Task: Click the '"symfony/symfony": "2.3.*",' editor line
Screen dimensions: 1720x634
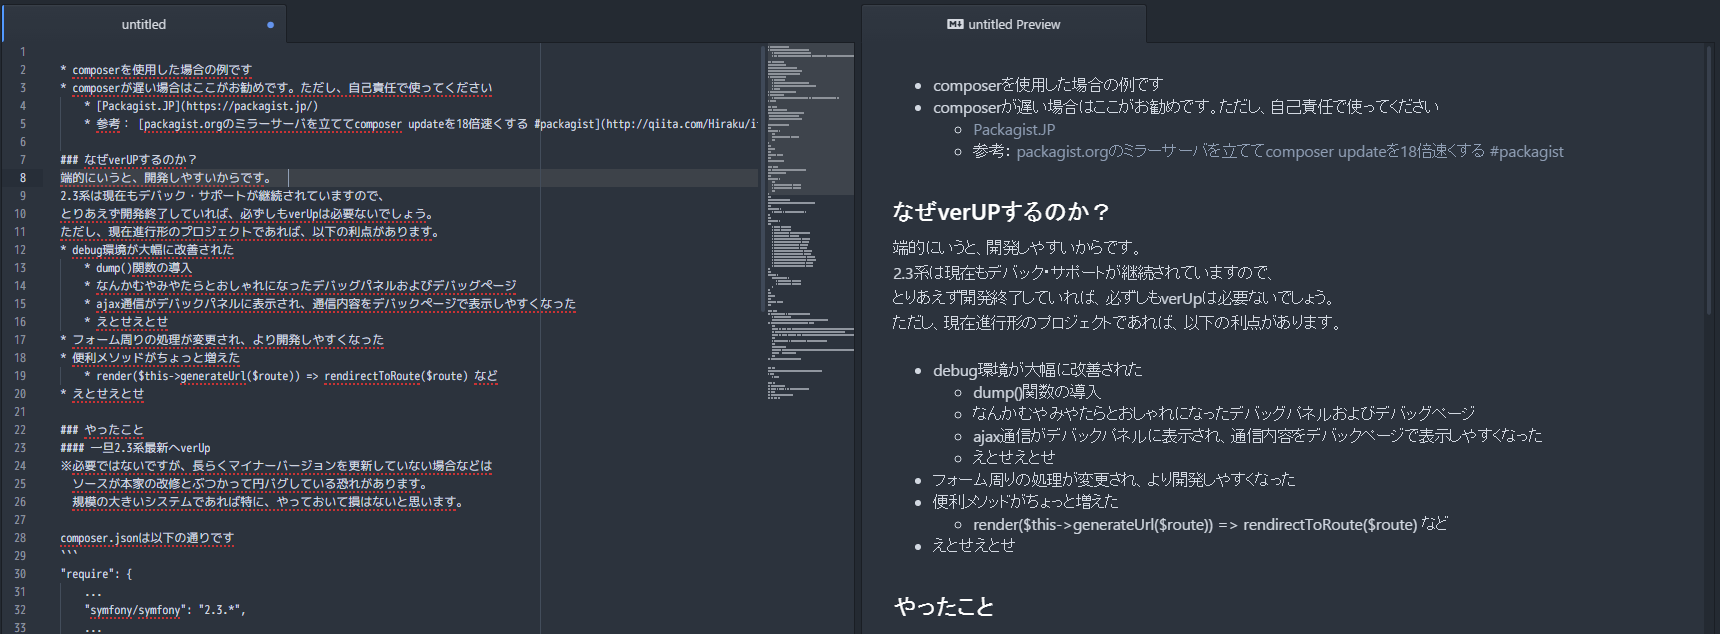Action: pos(165,610)
